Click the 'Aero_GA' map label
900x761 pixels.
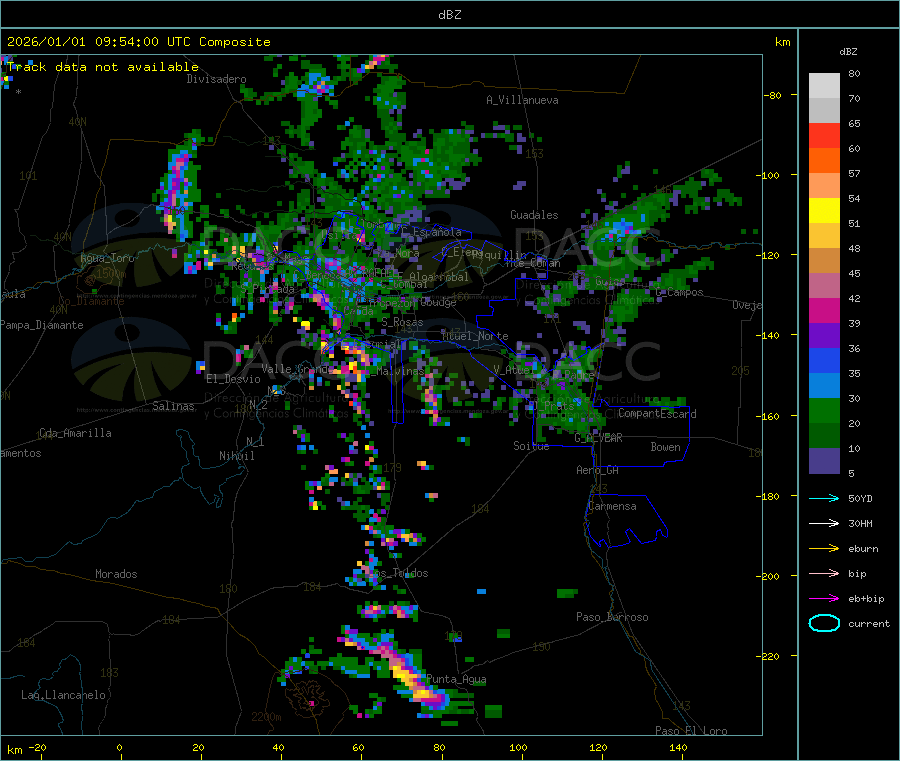click(598, 470)
